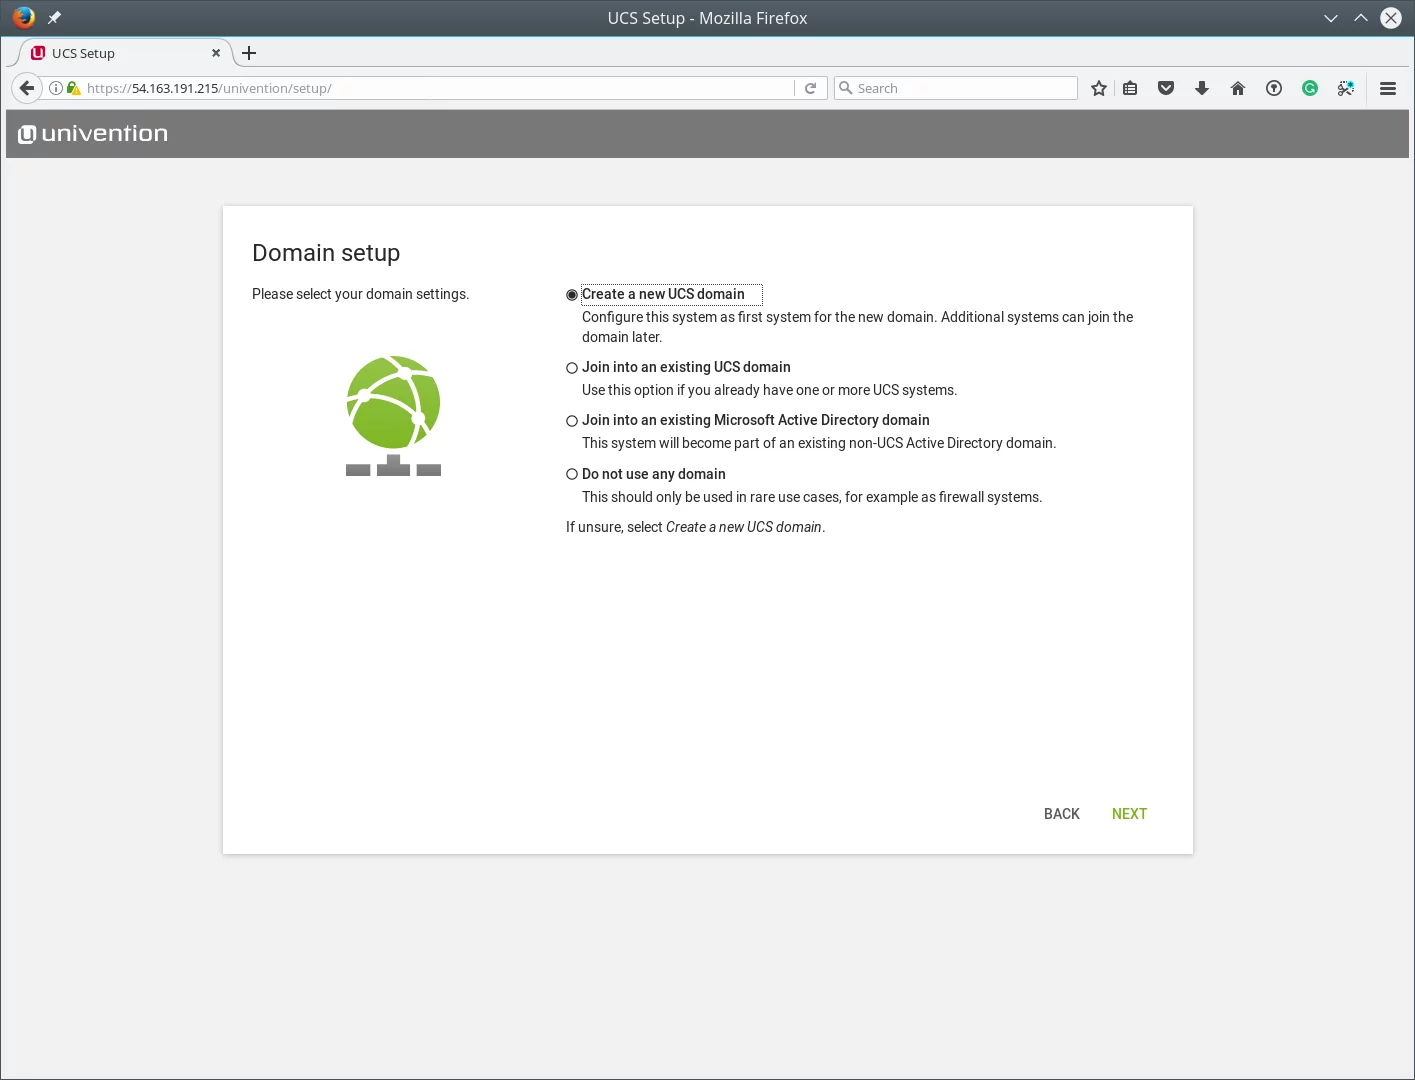Open a new browser tab

(x=249, y=53)
